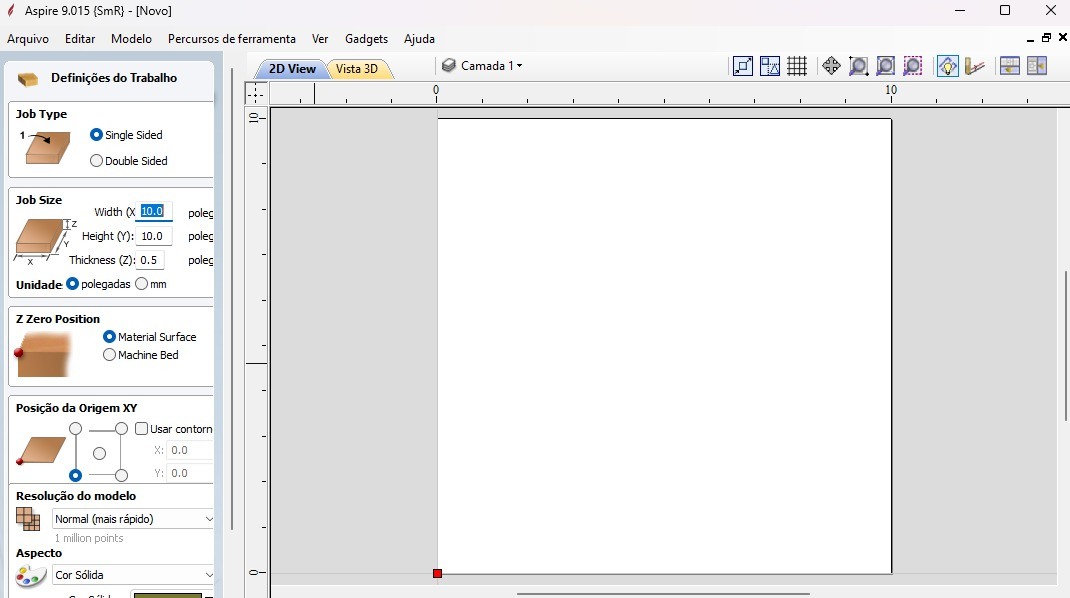Click the layer stack icon beside Camada 1
1070x598 pixels.
tap(448, 66)
